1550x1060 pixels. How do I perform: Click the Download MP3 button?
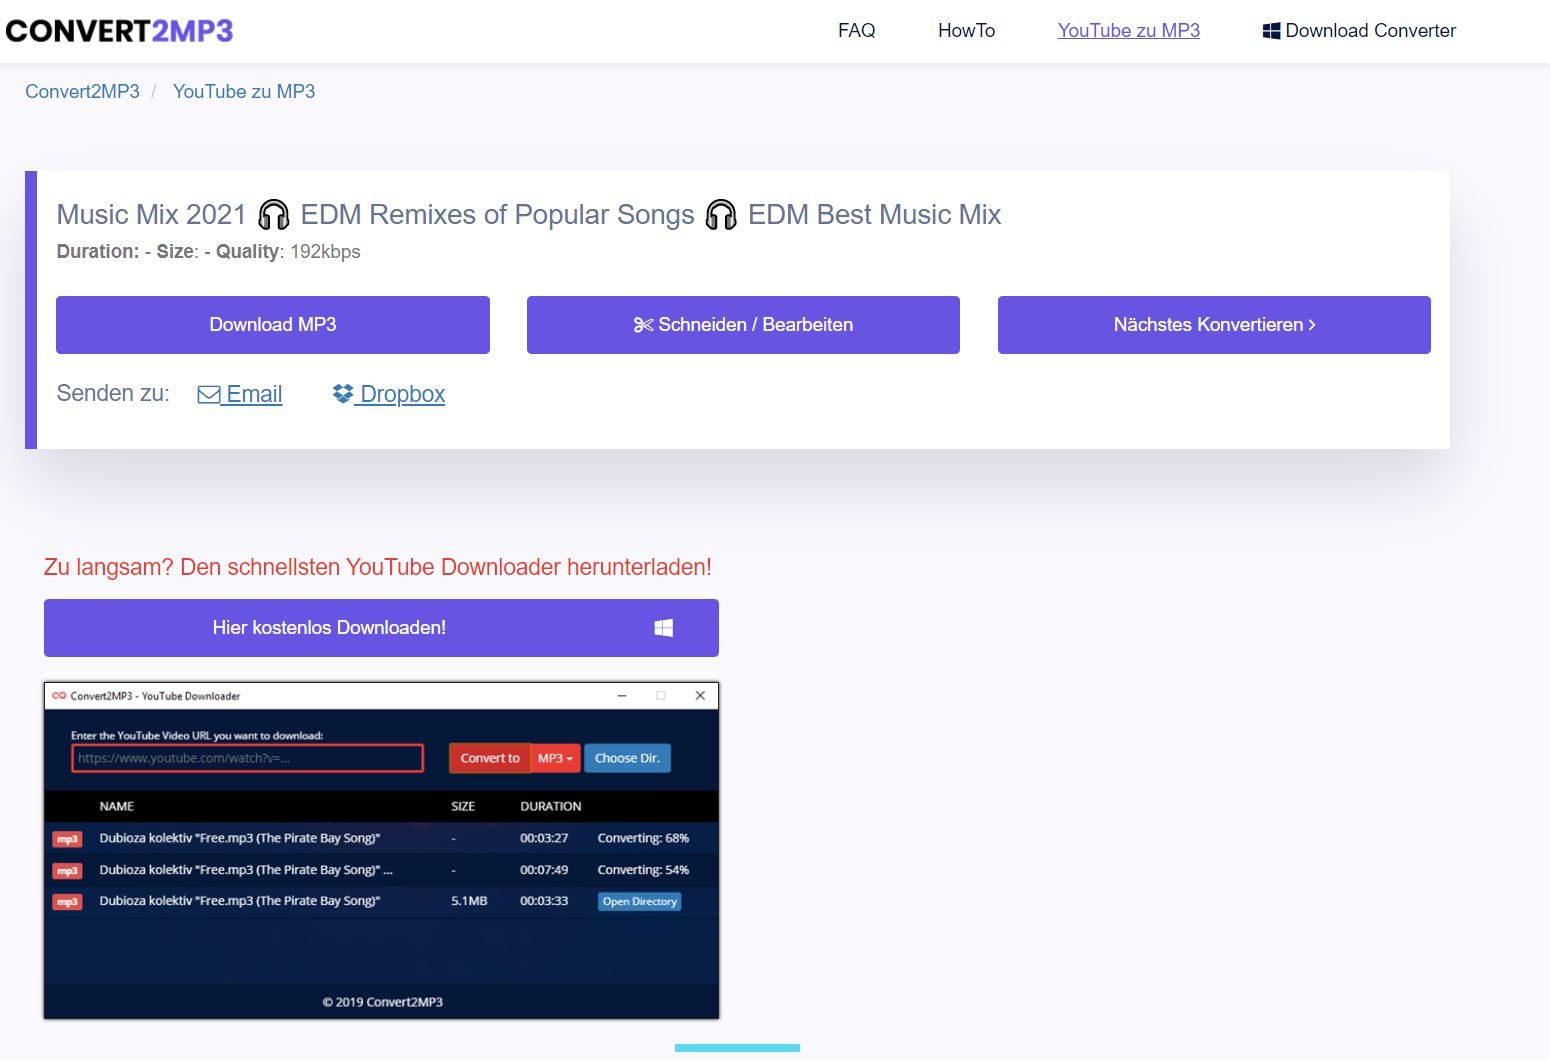(273, 325)
